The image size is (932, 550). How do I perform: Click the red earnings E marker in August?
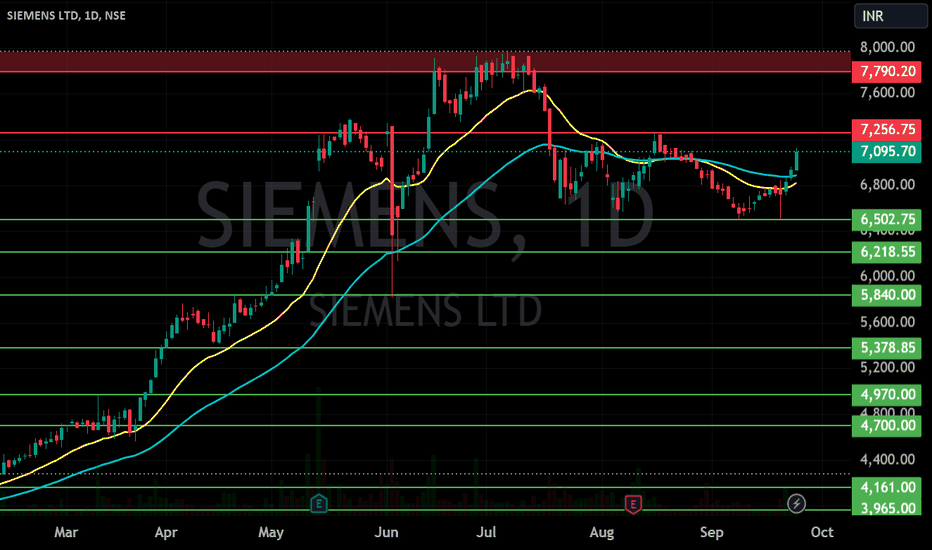pos(633,504)
